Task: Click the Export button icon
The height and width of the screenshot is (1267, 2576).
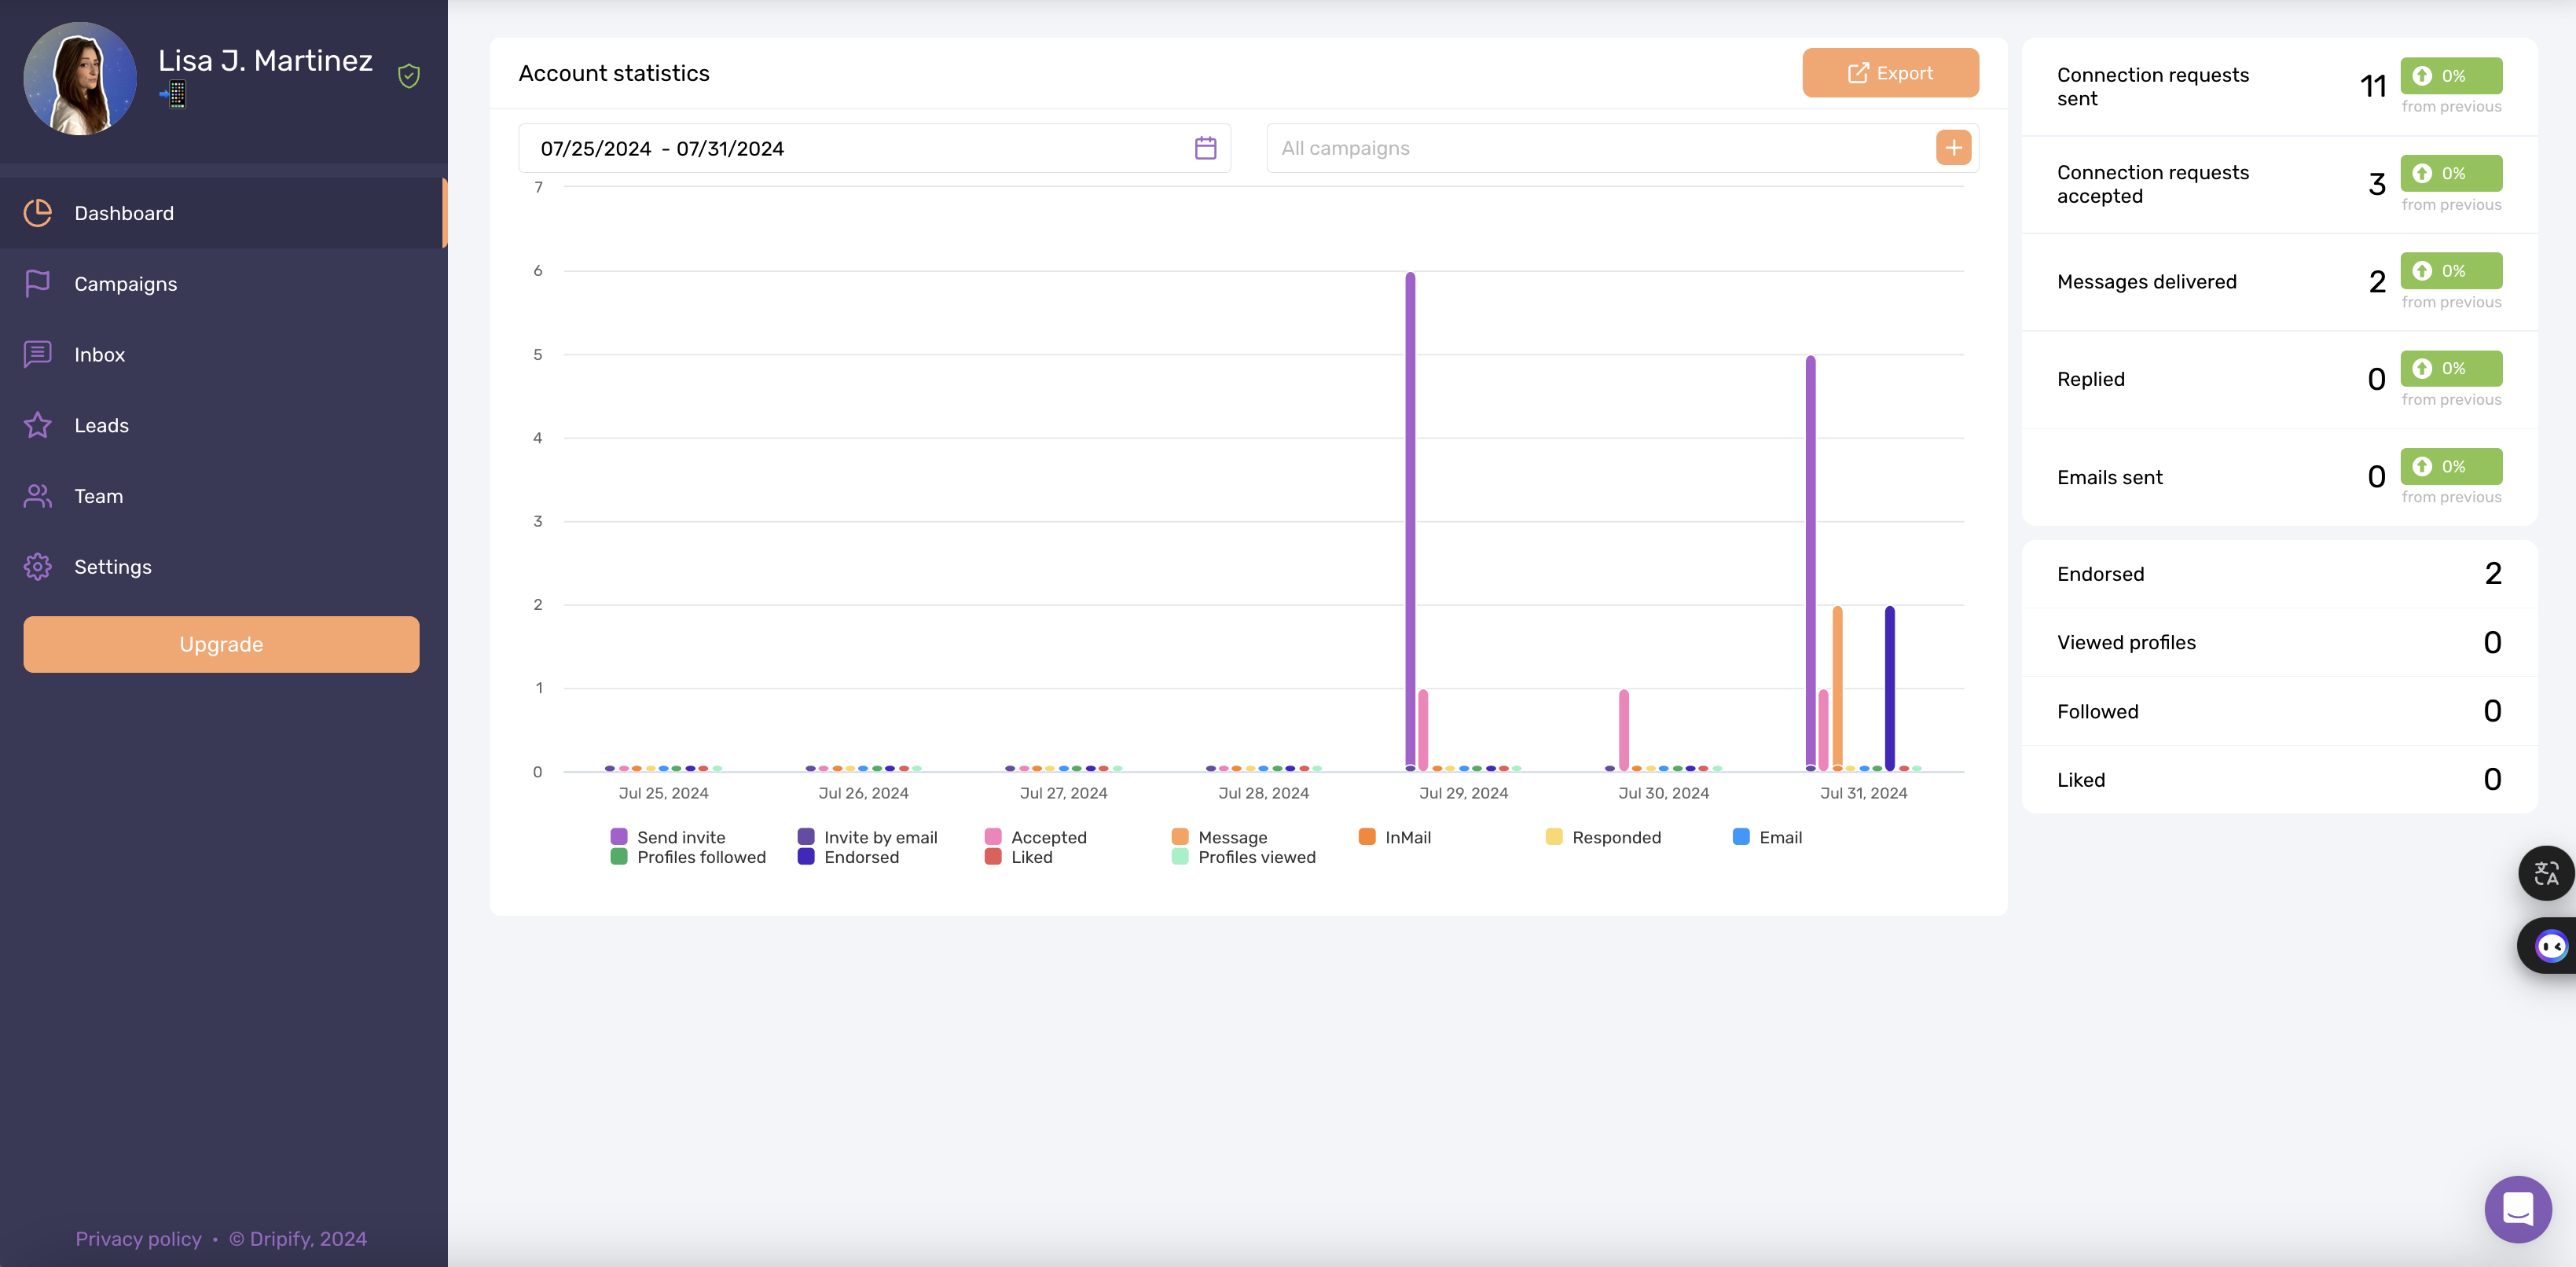Action: coord(1858,72)
